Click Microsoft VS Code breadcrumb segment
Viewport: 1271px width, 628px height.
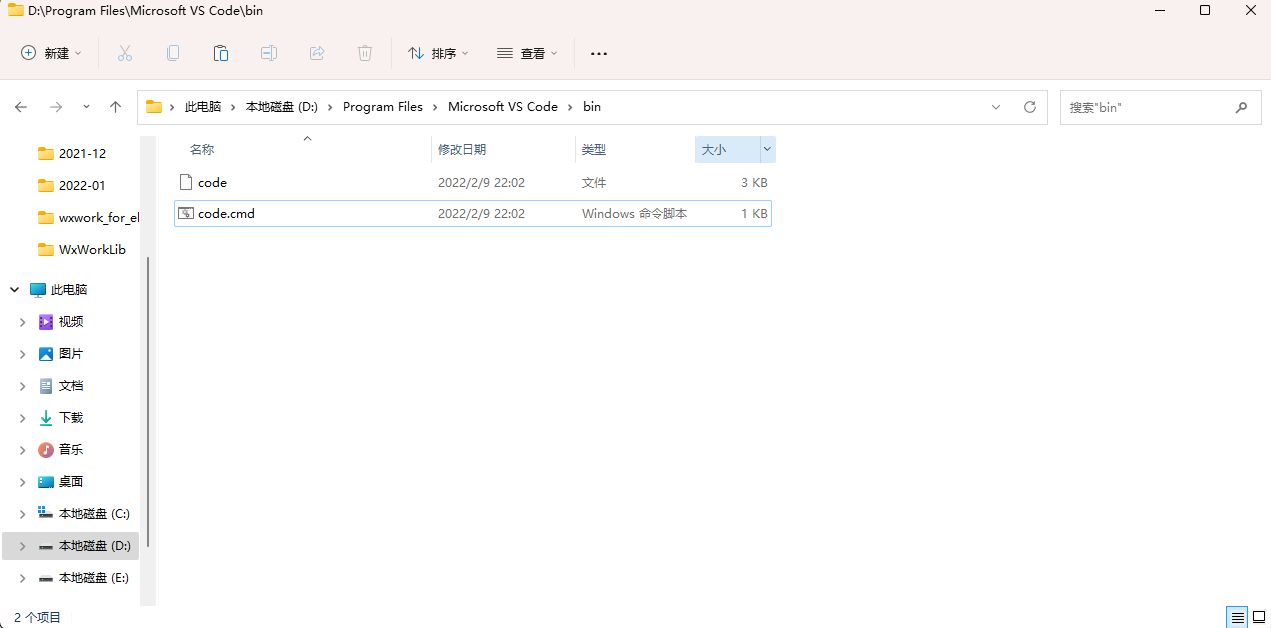[503, 107]
